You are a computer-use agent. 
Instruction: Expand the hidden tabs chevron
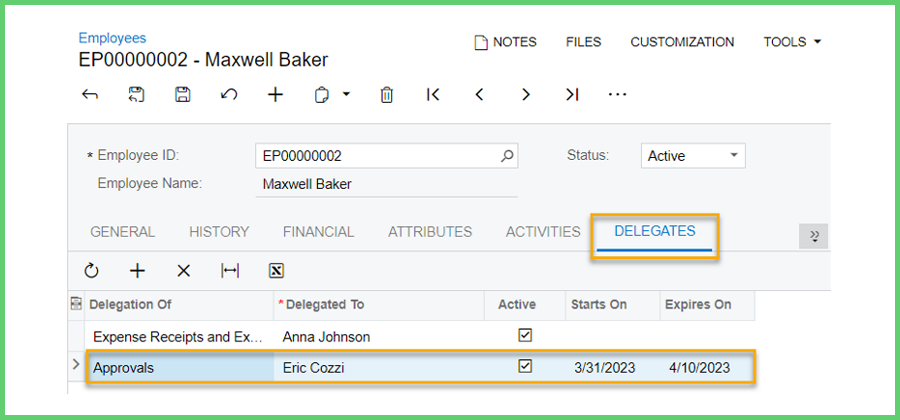click(x=813, y=236)
